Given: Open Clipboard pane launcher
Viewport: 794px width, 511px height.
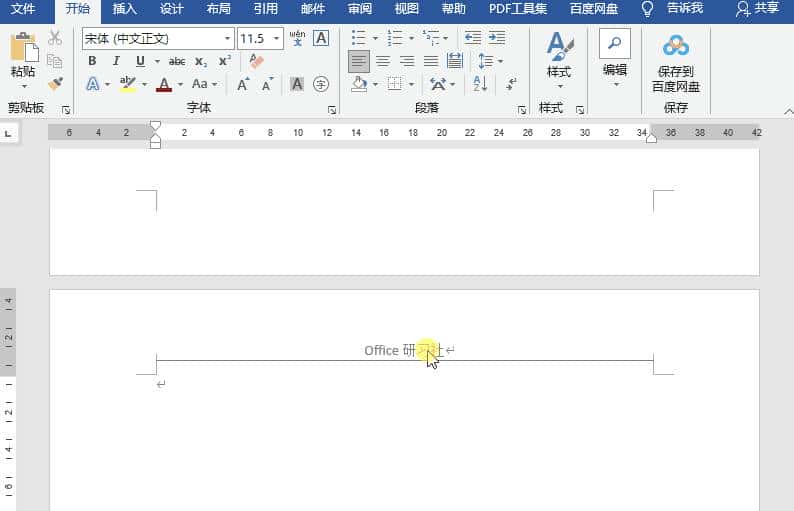Looking at the screenshot, I should [66, 109].
